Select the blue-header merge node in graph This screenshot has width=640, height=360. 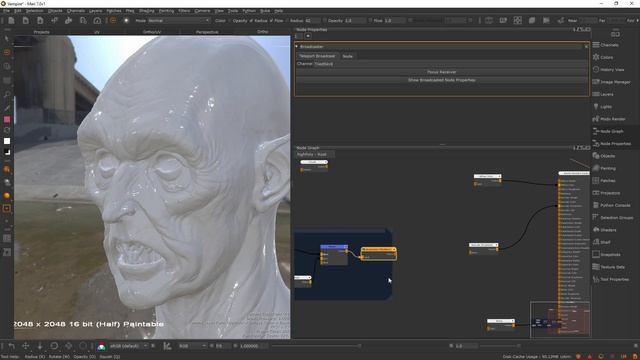point(334,255)
